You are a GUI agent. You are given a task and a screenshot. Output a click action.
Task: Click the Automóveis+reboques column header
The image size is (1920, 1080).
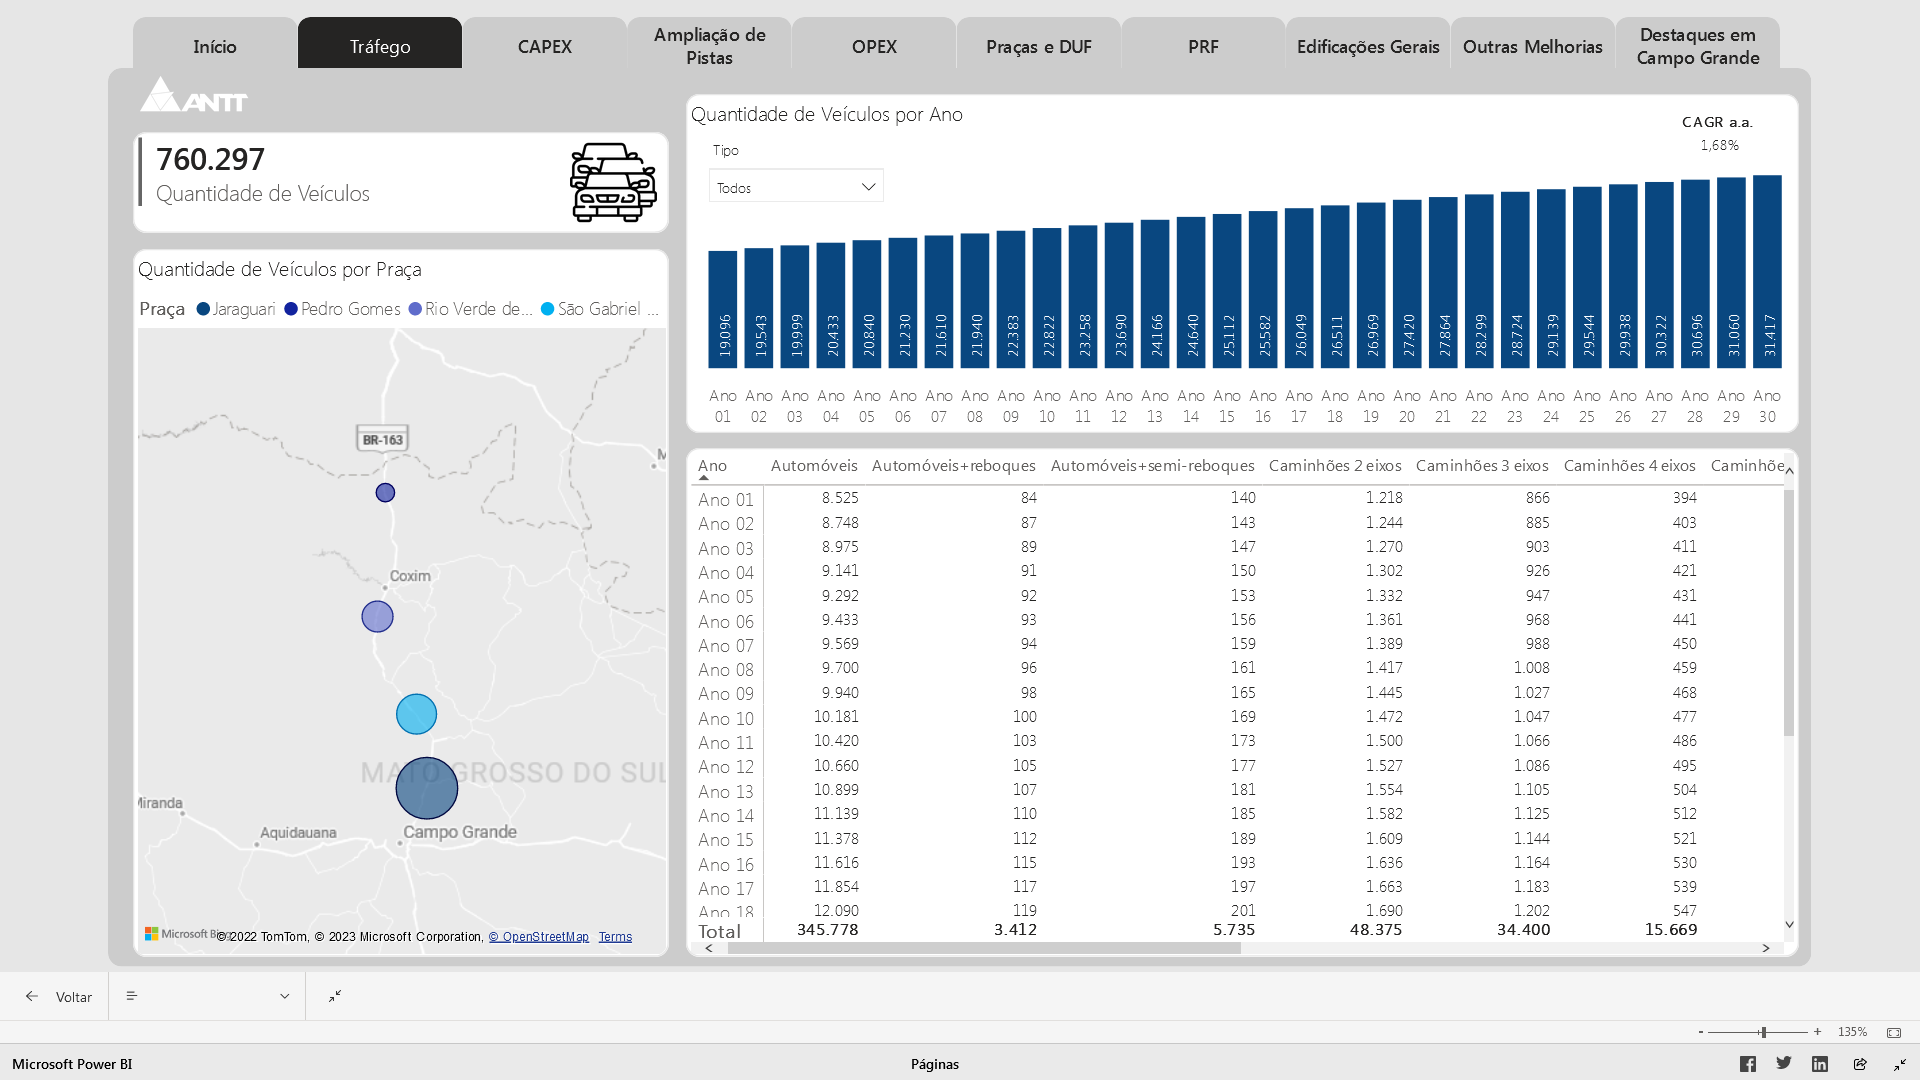tap(953, 465)
